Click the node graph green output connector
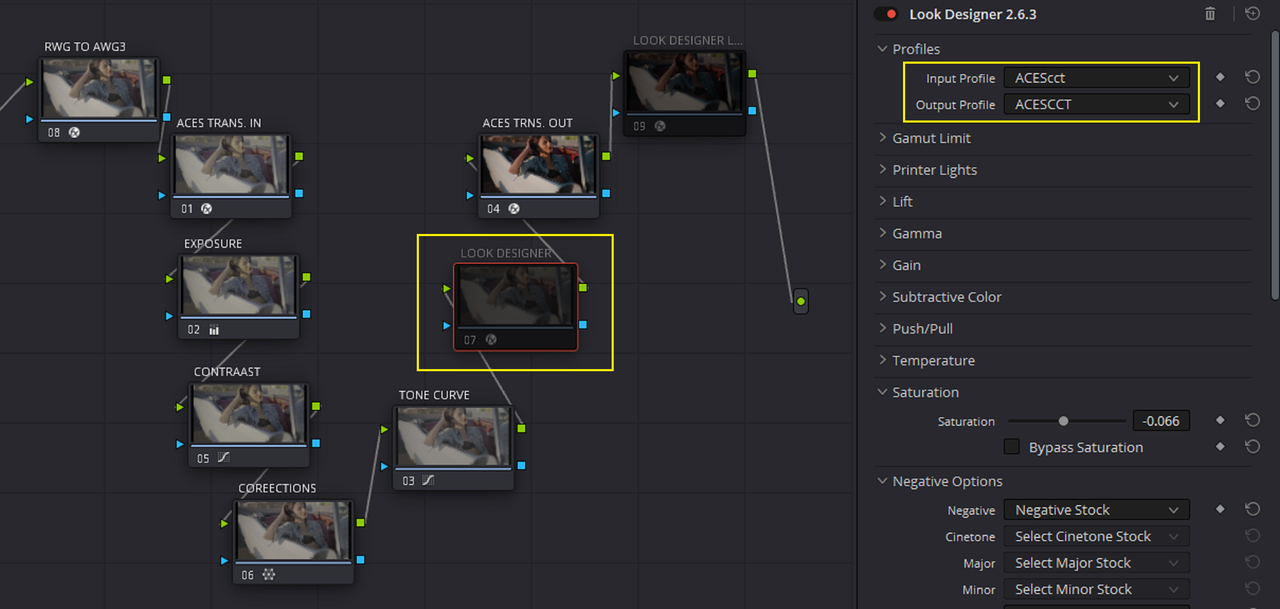 801,301
